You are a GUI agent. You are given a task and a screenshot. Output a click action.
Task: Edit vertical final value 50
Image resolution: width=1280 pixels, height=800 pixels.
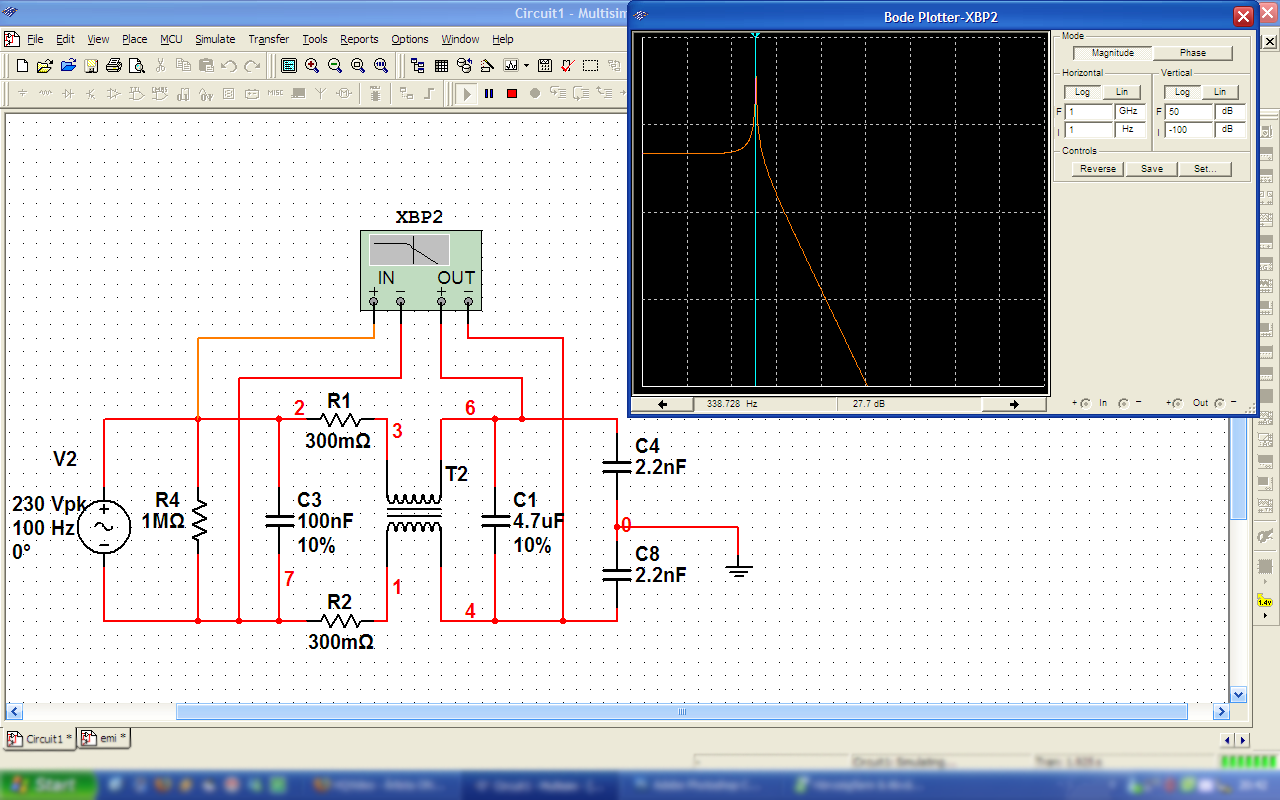tap(1189, 112)
